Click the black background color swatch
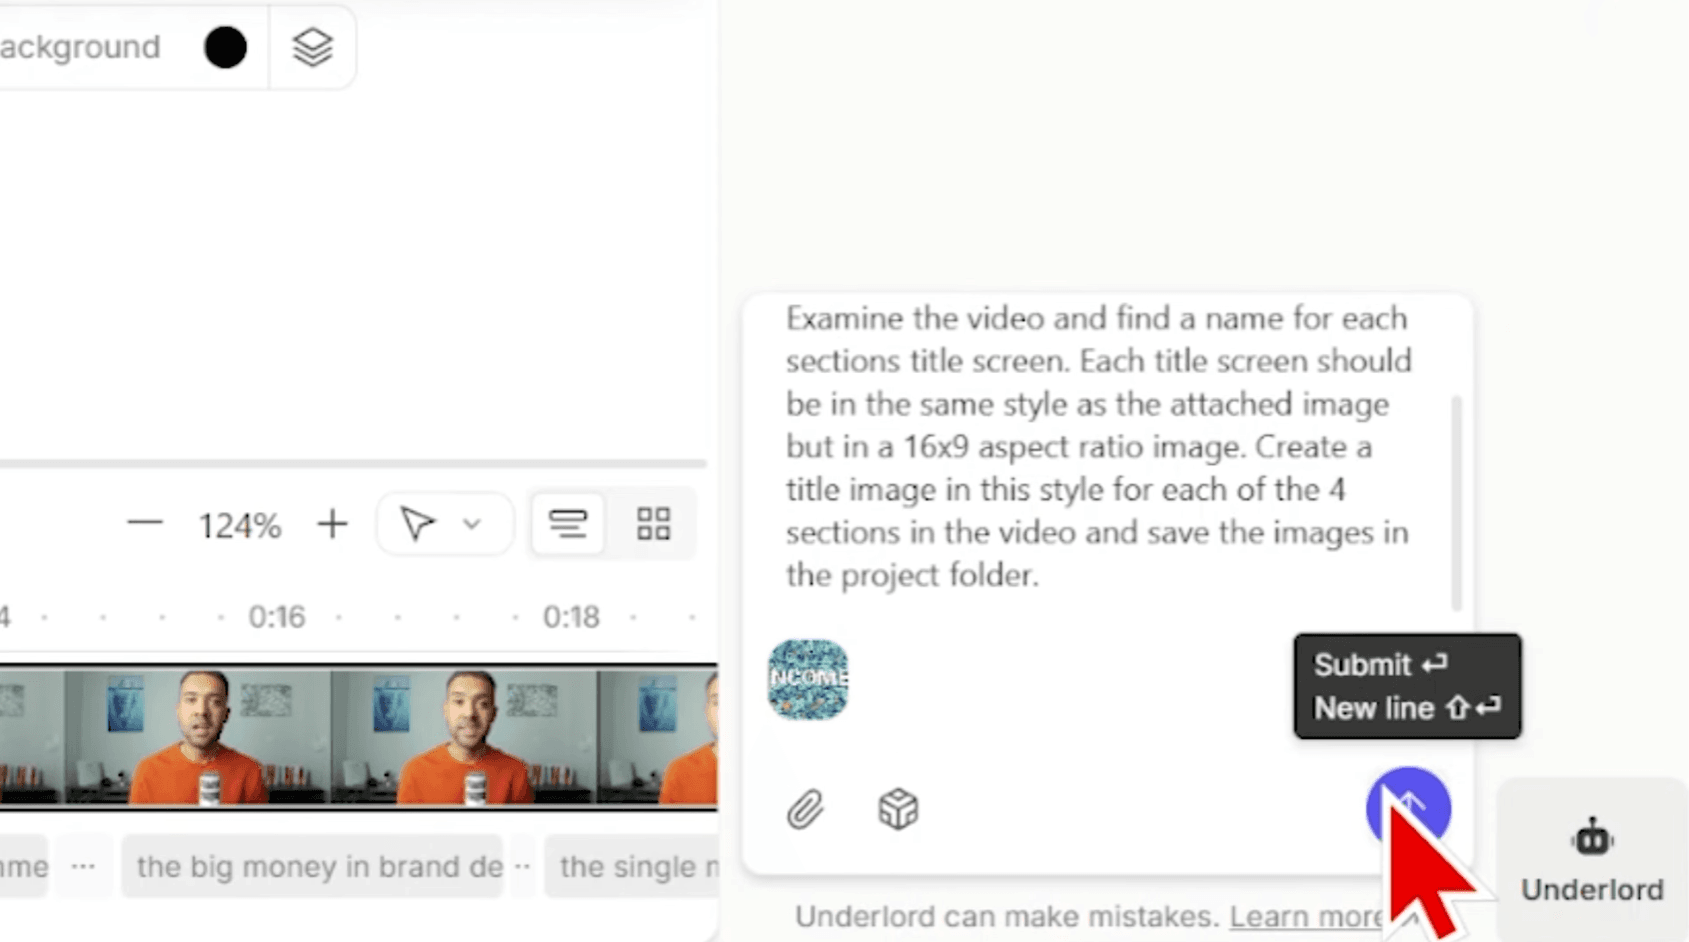 [x=225, y=47]
